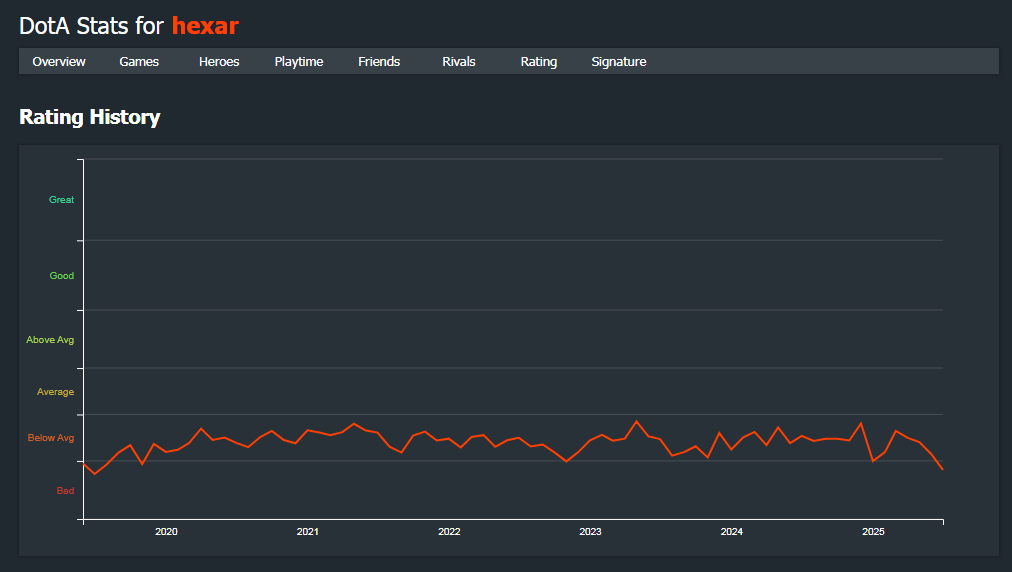Click the Good rating axis label

pyautogui.click(x=61, y=276)
